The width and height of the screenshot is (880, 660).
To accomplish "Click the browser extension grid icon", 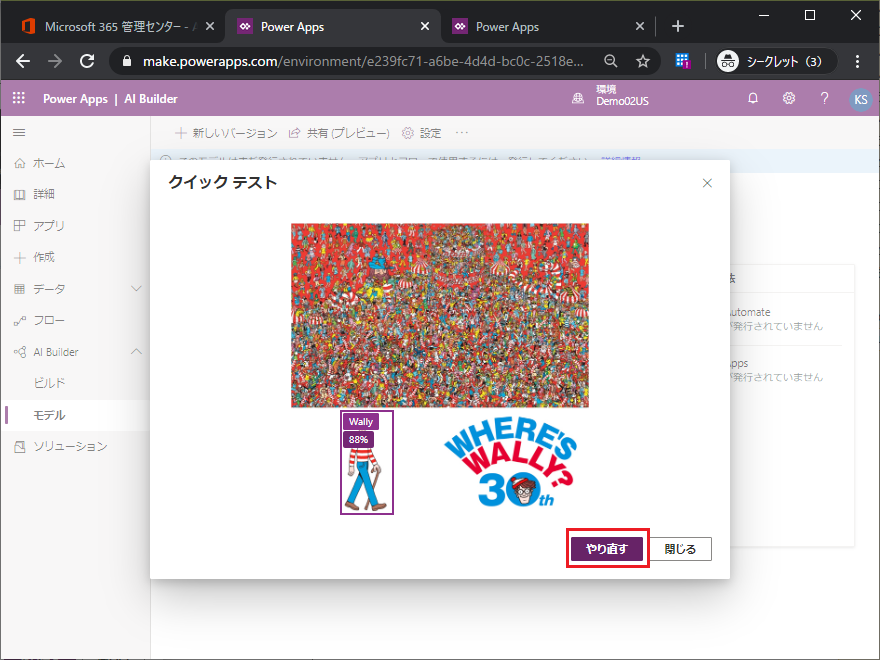I will [x=682, y=61].
